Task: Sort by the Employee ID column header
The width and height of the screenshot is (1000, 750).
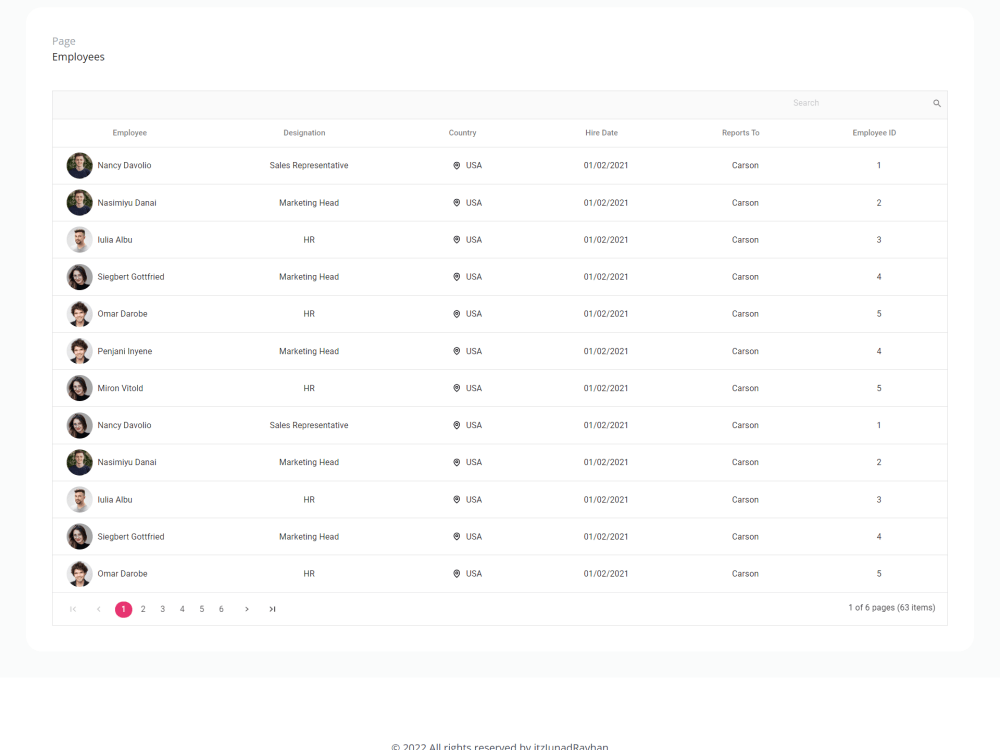Action: point(873,132)
